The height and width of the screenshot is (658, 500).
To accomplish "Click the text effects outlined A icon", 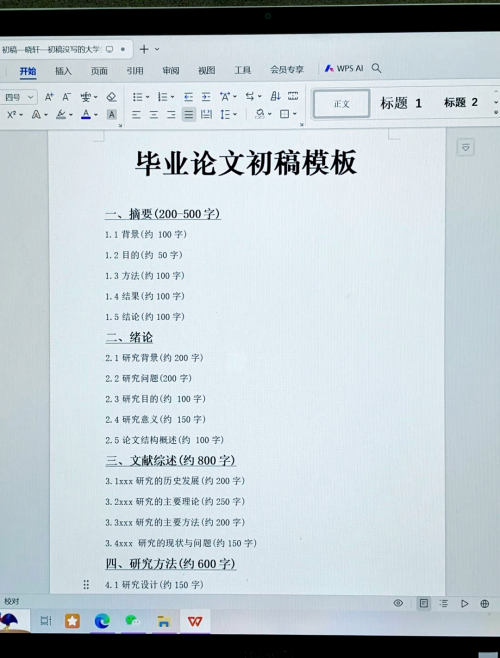I will [x=36, y=115].
